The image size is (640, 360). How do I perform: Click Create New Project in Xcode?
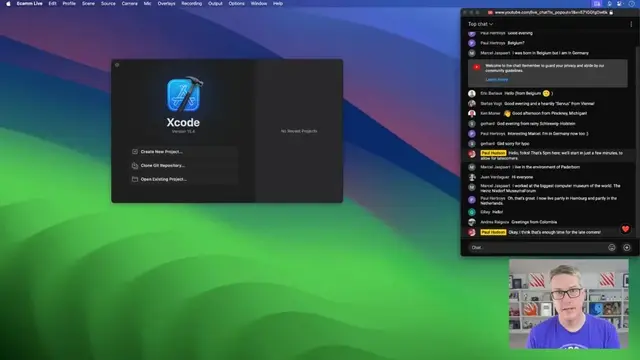coord(184,151)
